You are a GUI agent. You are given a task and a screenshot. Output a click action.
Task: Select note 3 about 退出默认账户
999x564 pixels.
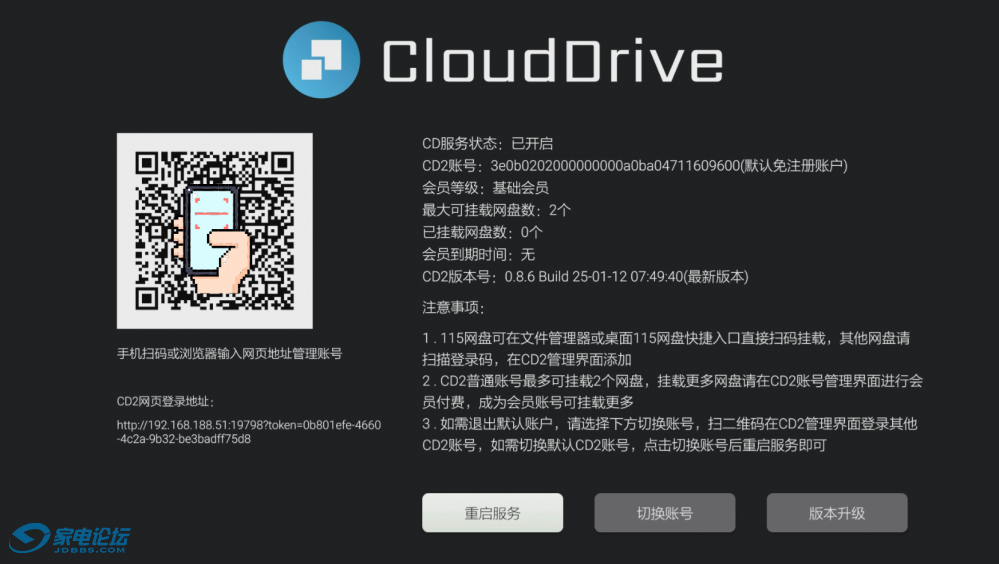670,434
